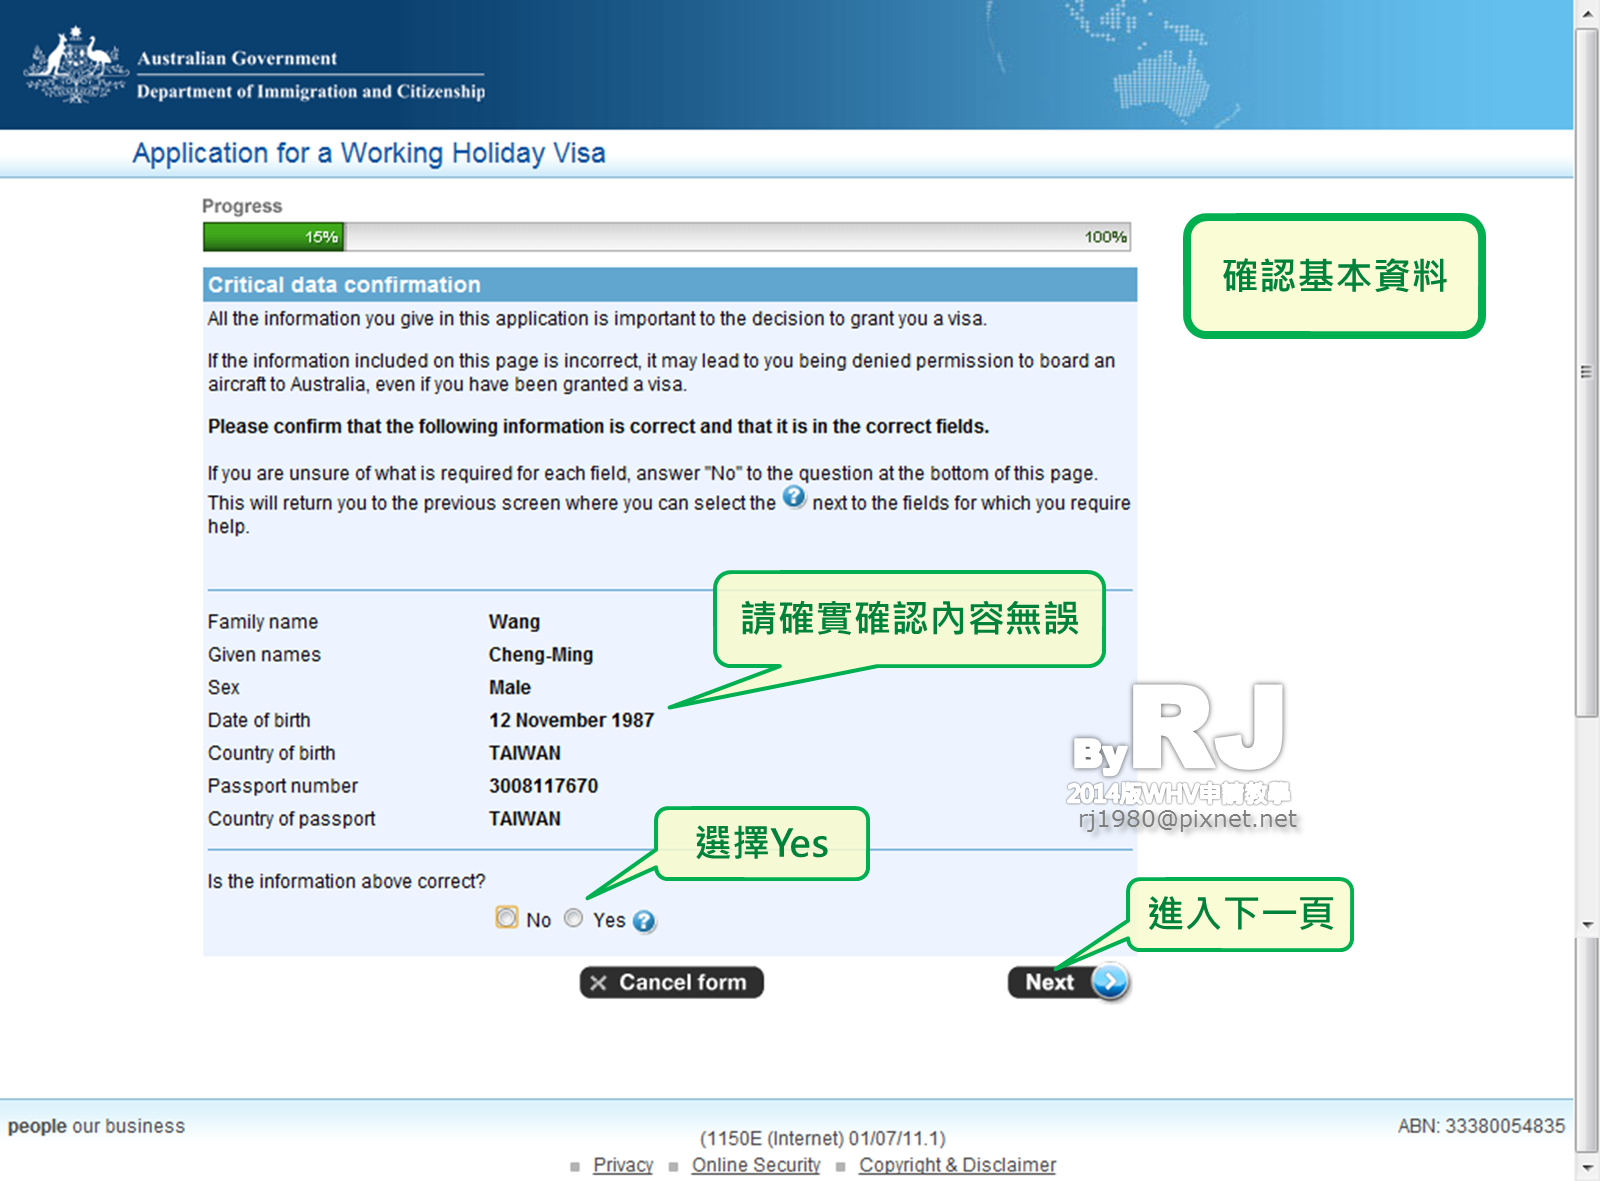Click the page scrollbar down arrow
This screenshot has width=1600, height=1181.
(1587, 1167)
